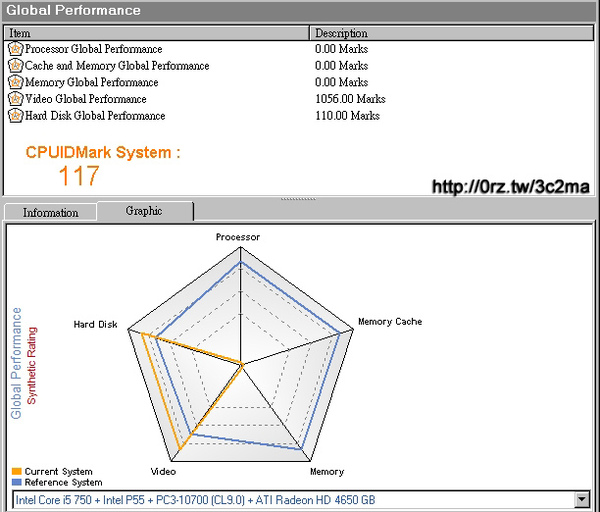
Task: Select the Processor Global Performance row text
Action: [94, 49]
